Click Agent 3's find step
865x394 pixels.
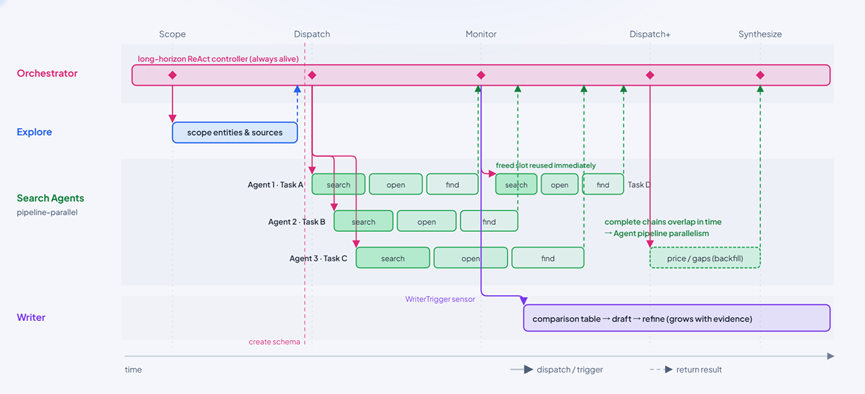(x=548, y=258)
